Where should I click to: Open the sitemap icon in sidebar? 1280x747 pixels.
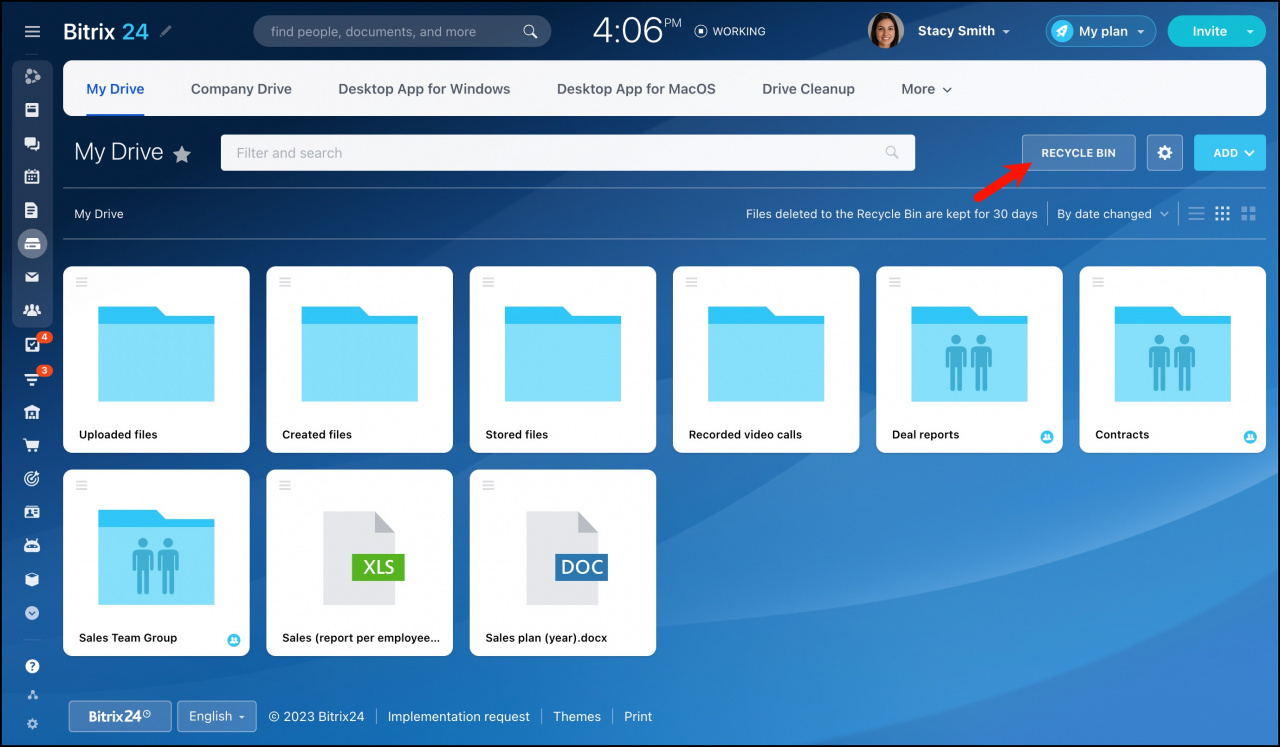coord(32,695)
